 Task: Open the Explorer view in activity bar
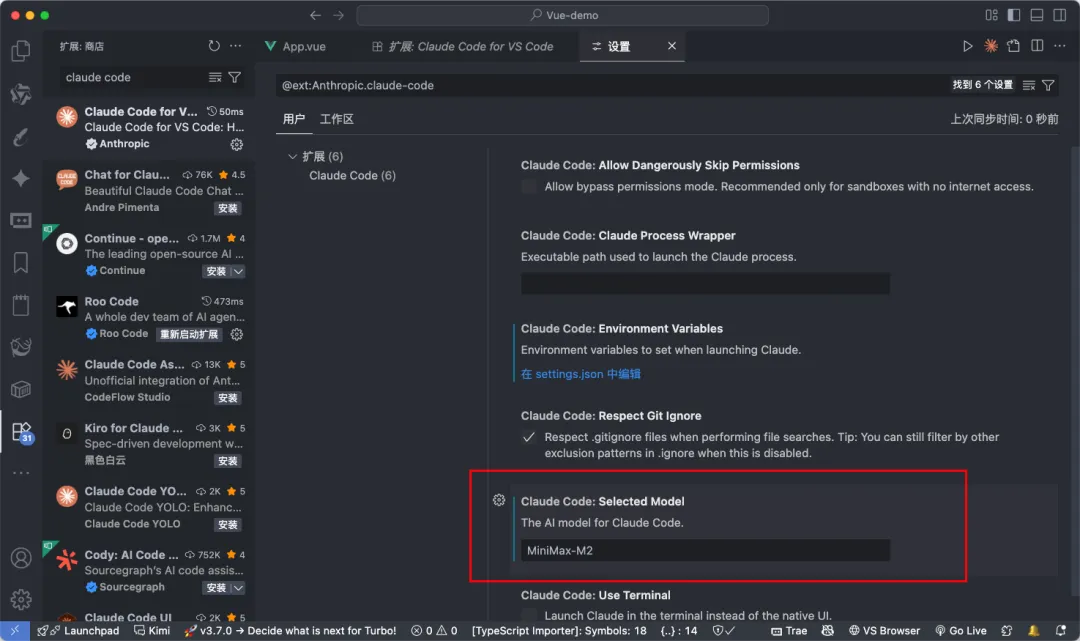pyautogui.click(x=20, y=51)
